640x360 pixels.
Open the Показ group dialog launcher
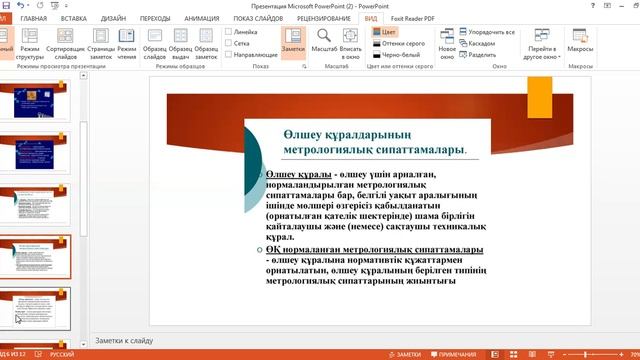(304, 66)
